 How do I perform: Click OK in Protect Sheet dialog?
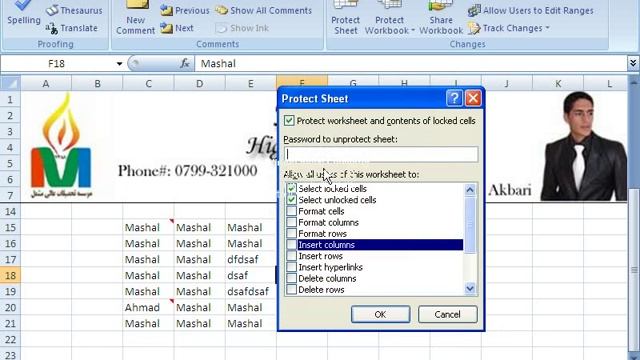380,314
